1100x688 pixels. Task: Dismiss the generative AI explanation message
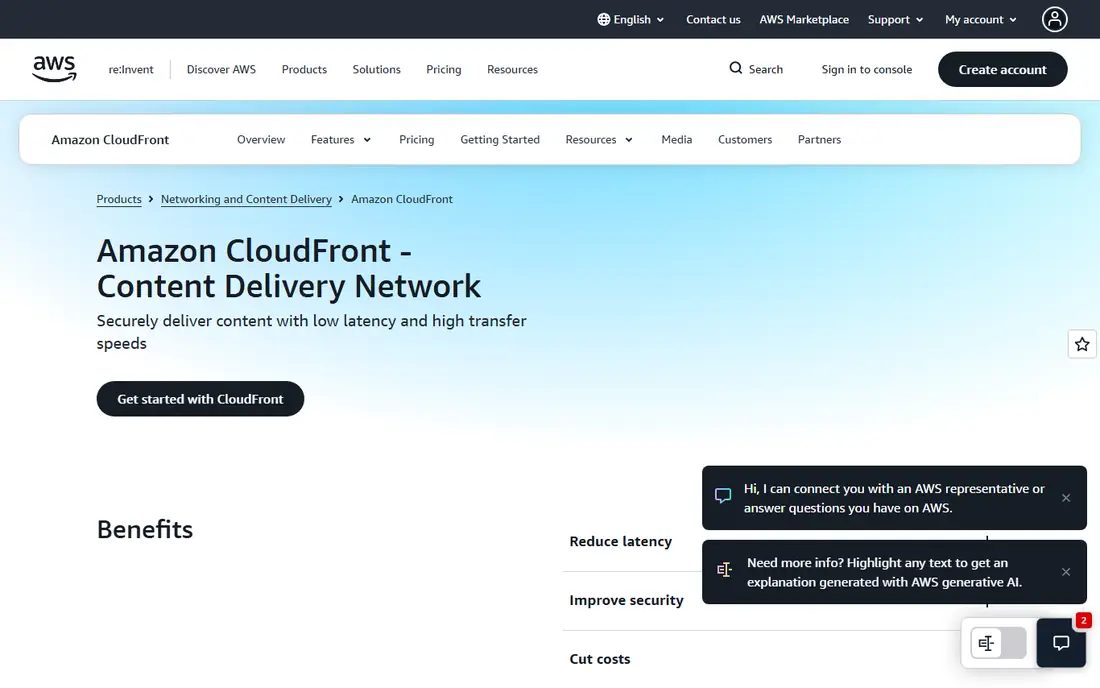tap(1066, 572)
